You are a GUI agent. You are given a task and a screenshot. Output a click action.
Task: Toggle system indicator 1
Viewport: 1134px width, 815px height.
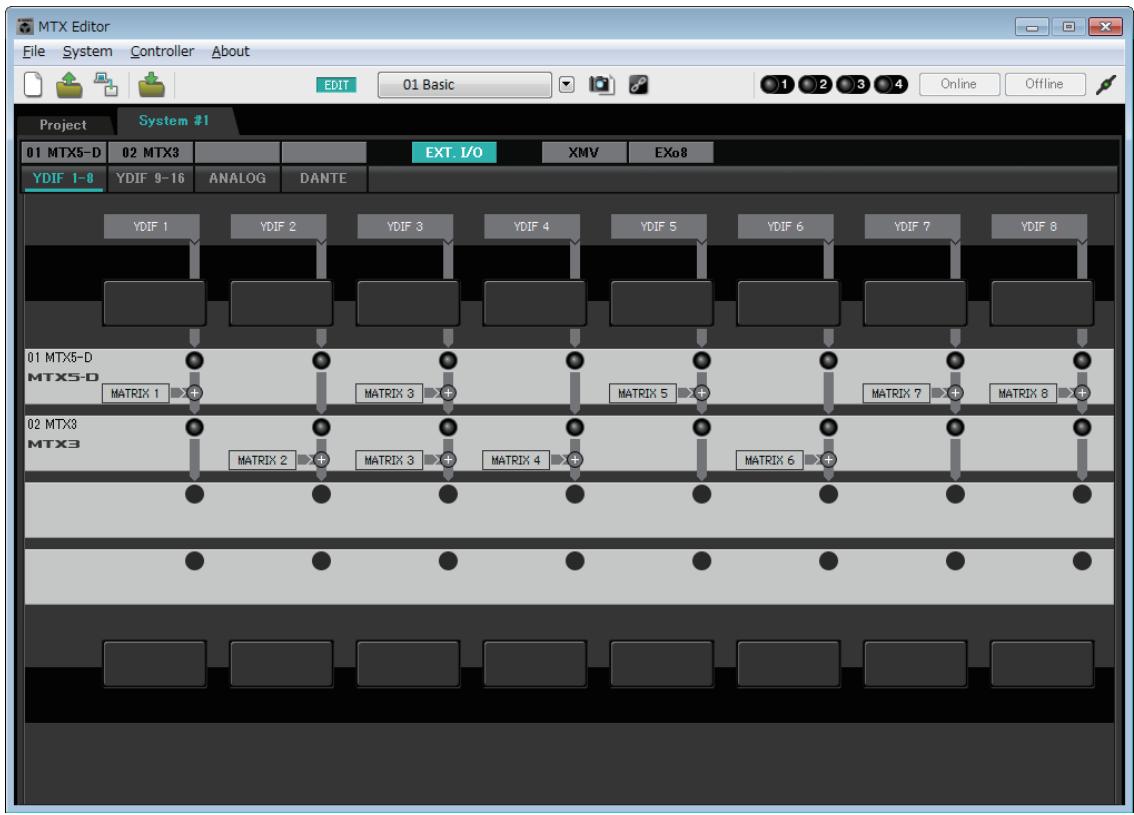pyautogui.click(x=777, y=85)
